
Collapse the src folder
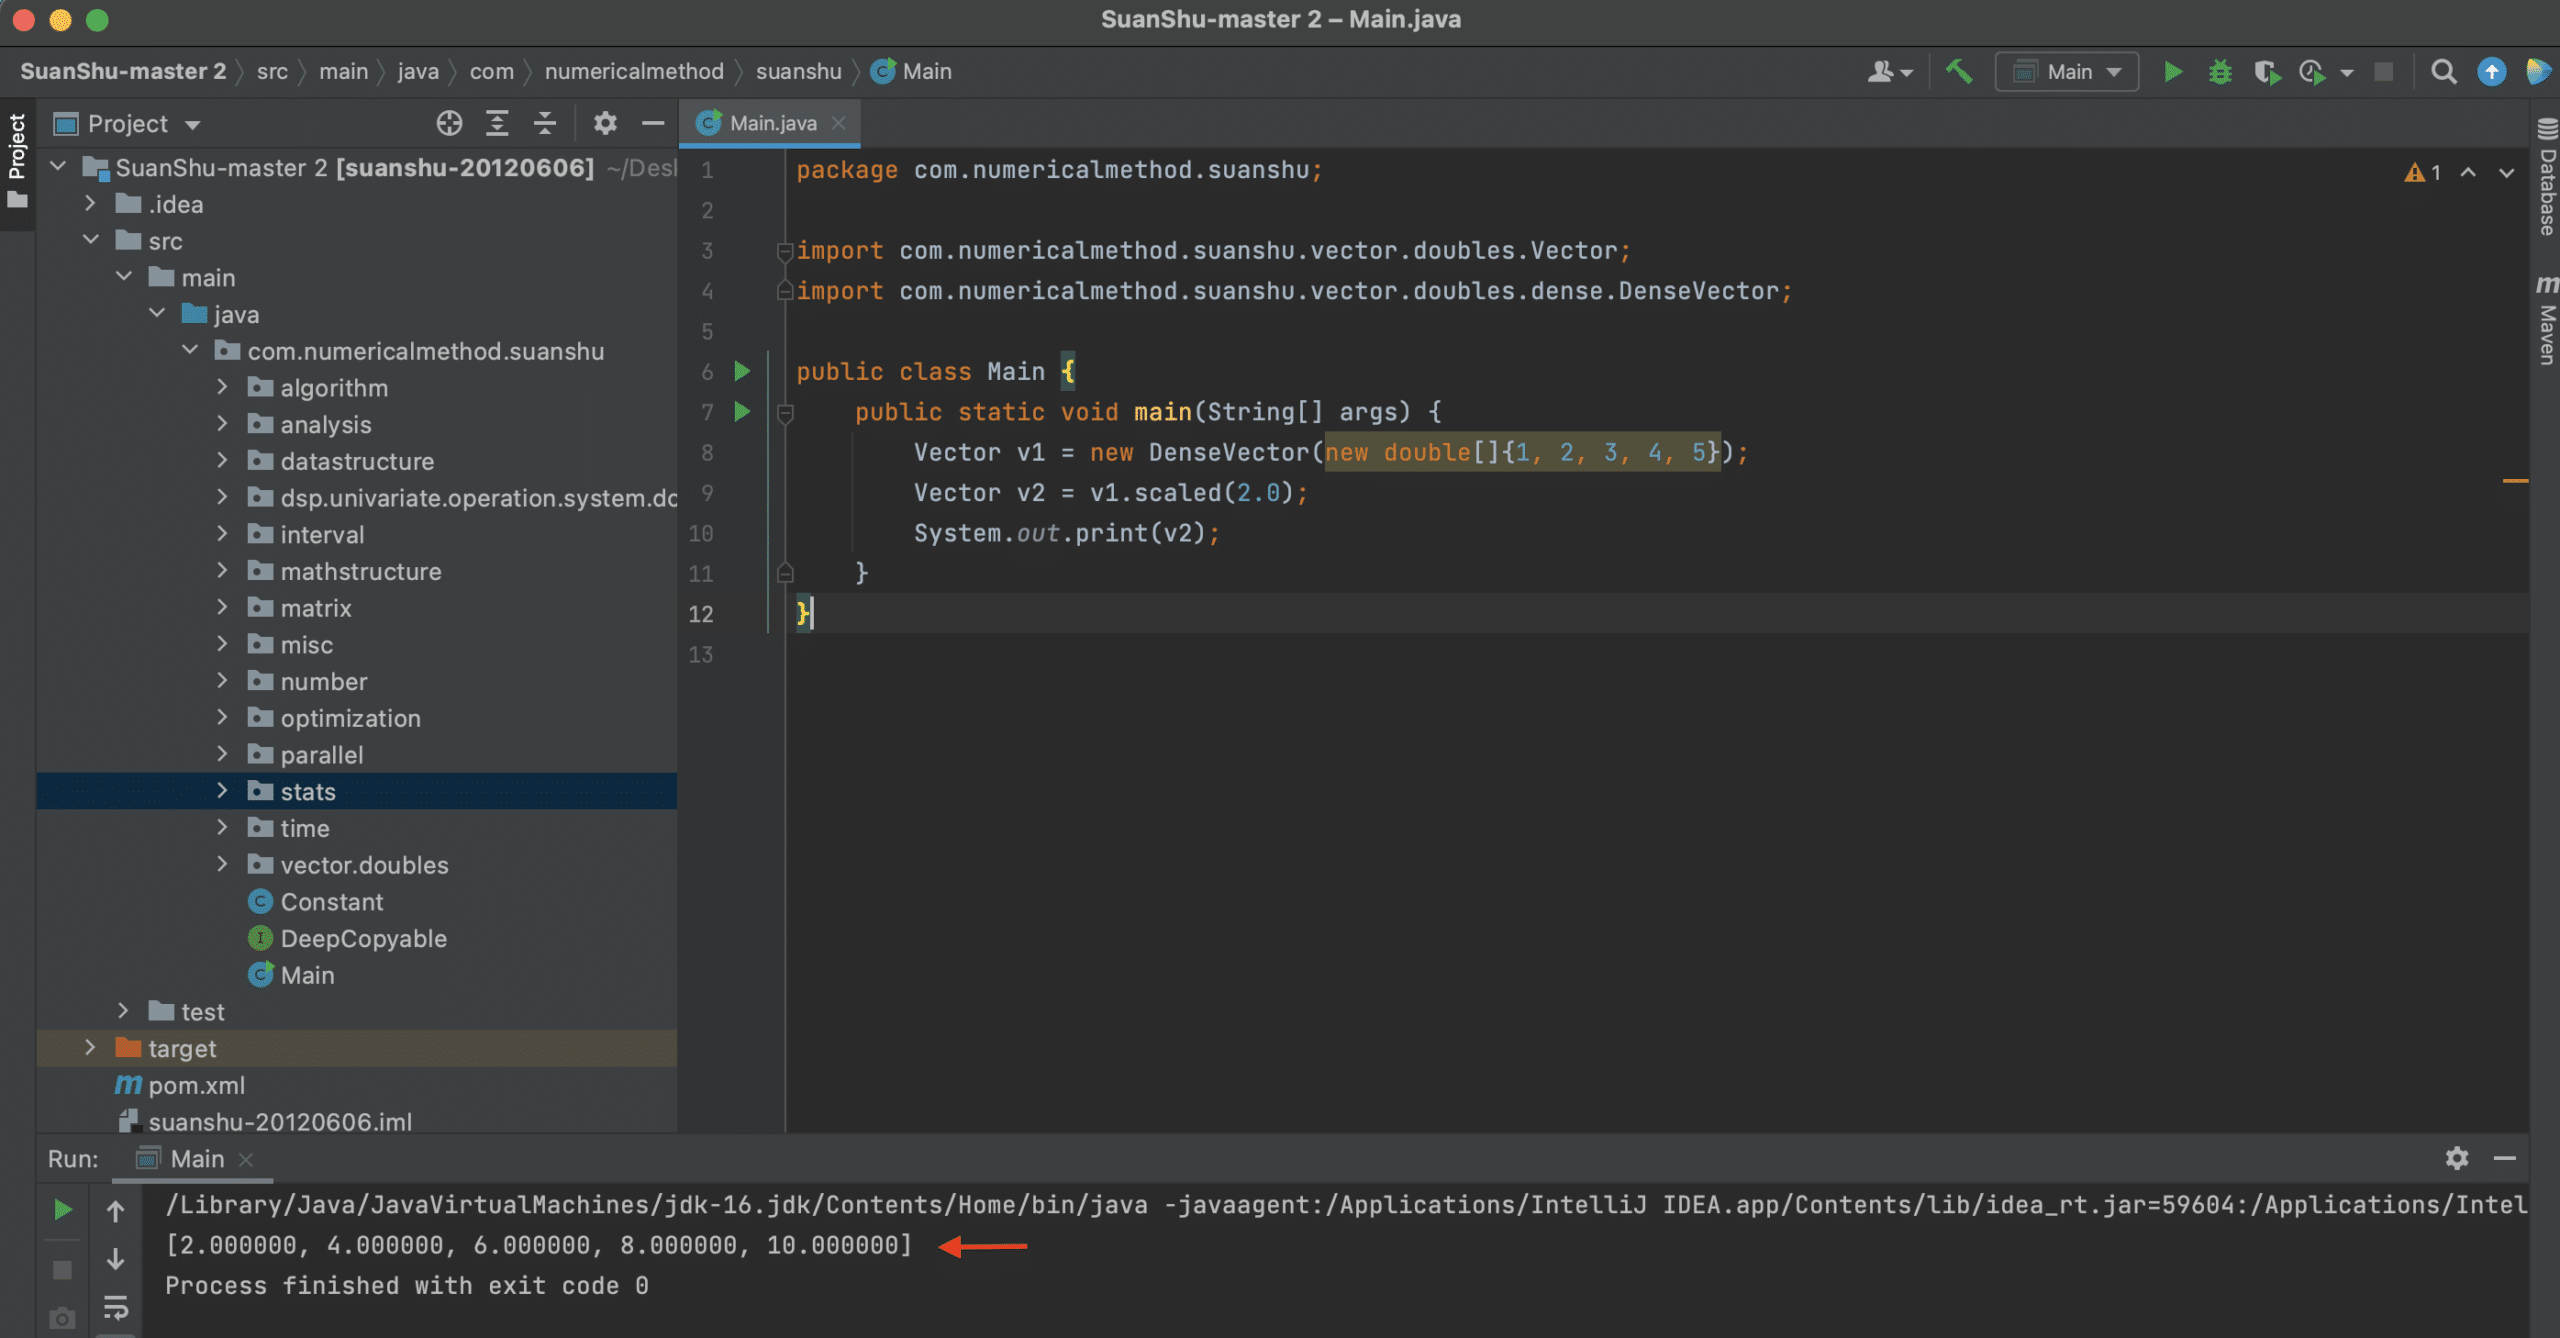point(91,240)
